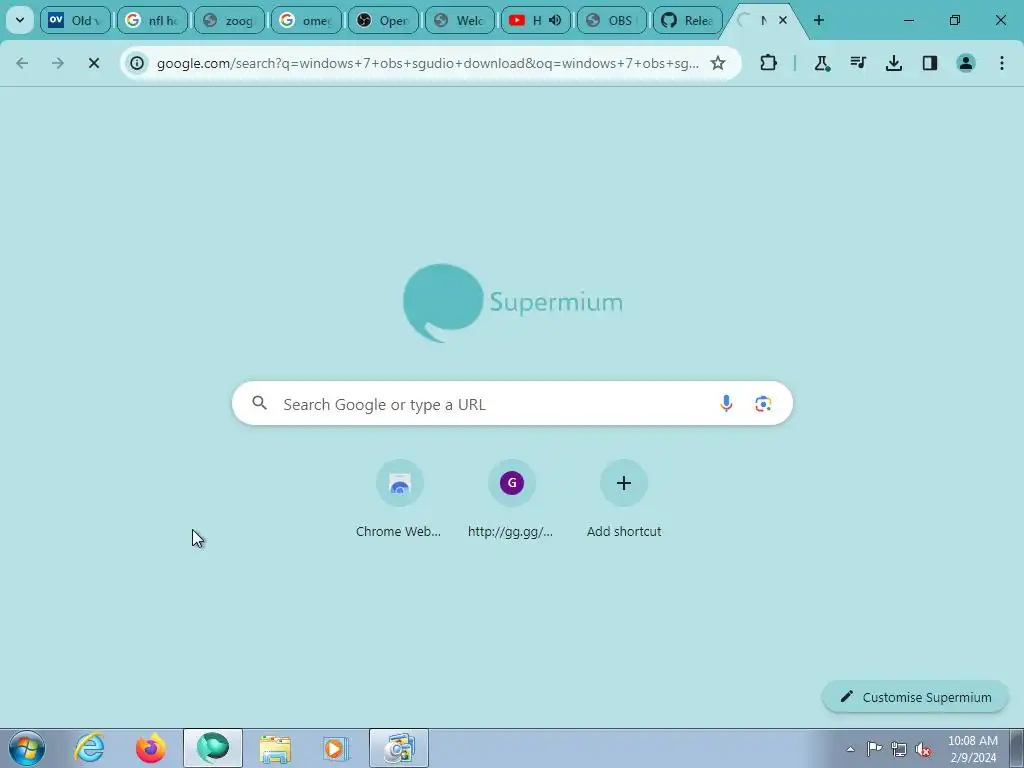Close the currently loading tab

[783, 20]
